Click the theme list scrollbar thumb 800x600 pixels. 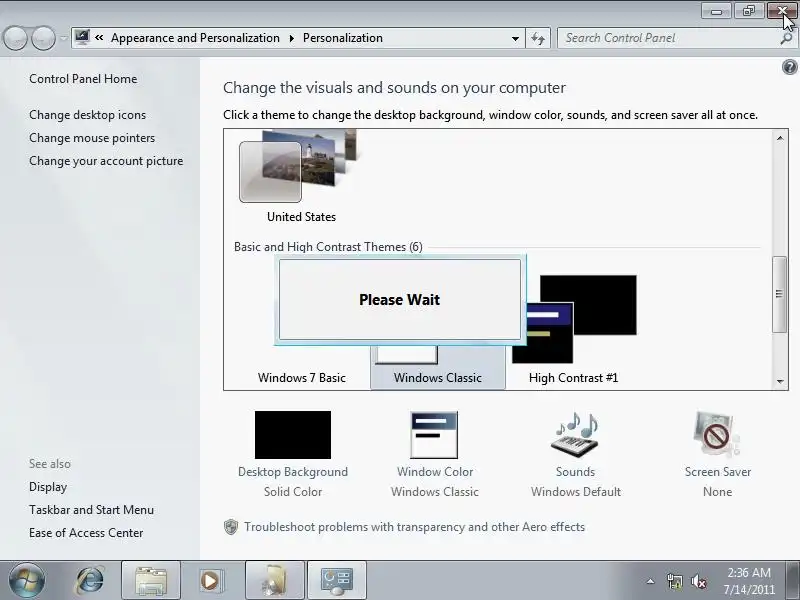pyautogui.click(x=780, y=294)
